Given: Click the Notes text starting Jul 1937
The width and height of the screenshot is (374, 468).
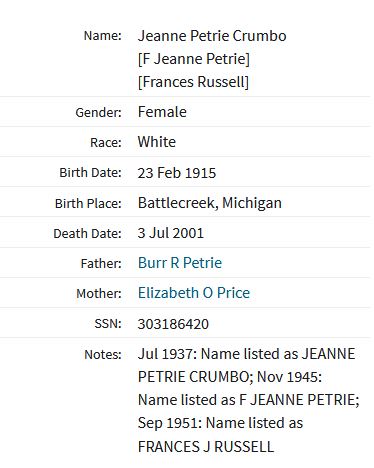Looking at the screenshot, I should [248, 400].
